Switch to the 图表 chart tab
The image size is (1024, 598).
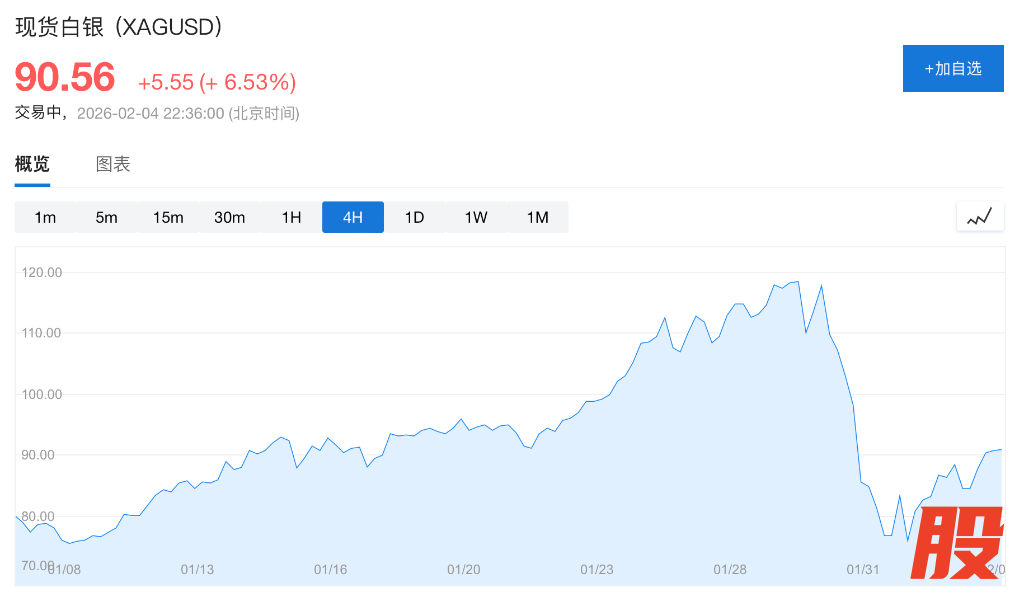[113, 165]
